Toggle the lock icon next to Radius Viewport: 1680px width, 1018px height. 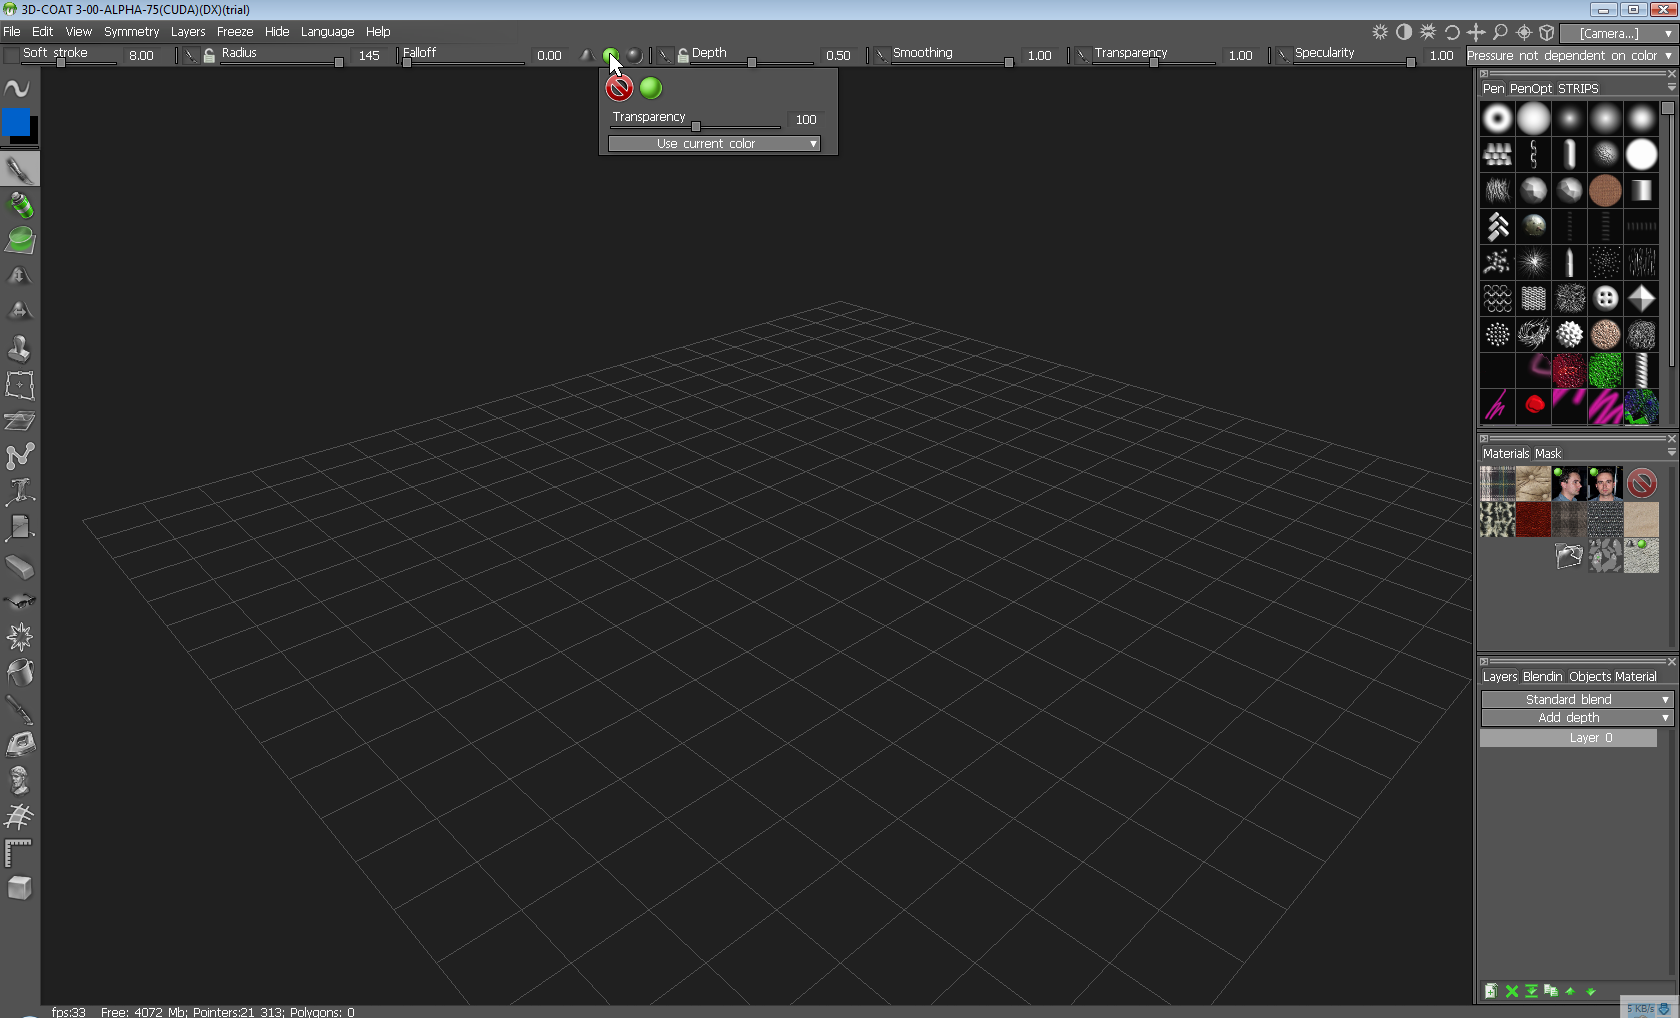tap(209, 56)
